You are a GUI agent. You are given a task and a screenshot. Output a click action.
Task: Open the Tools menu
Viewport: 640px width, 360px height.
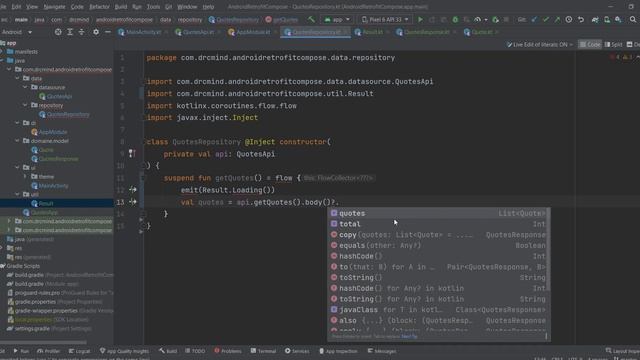coord(153,7)
